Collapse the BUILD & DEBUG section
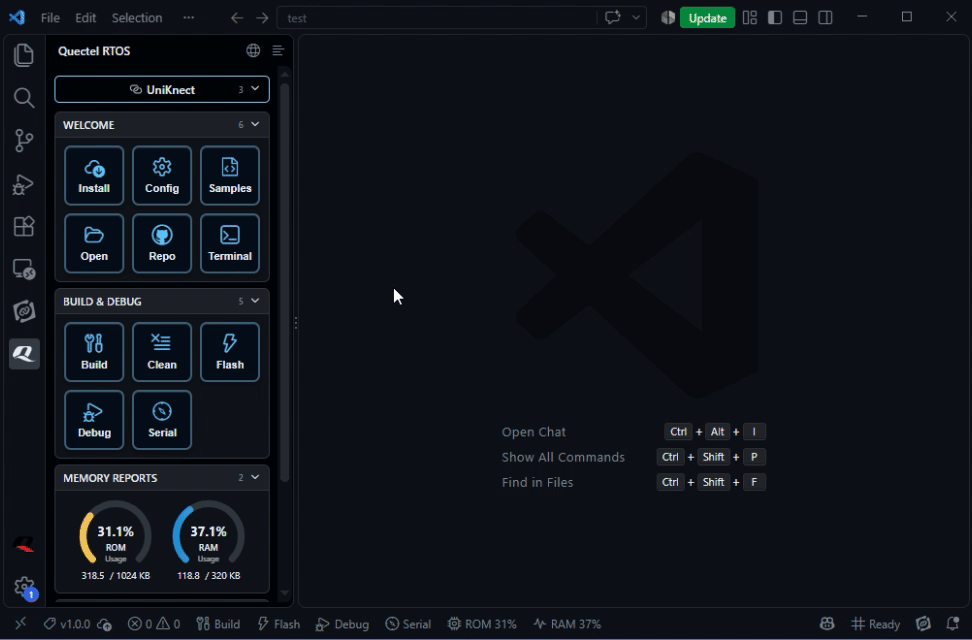 (255, 301)
